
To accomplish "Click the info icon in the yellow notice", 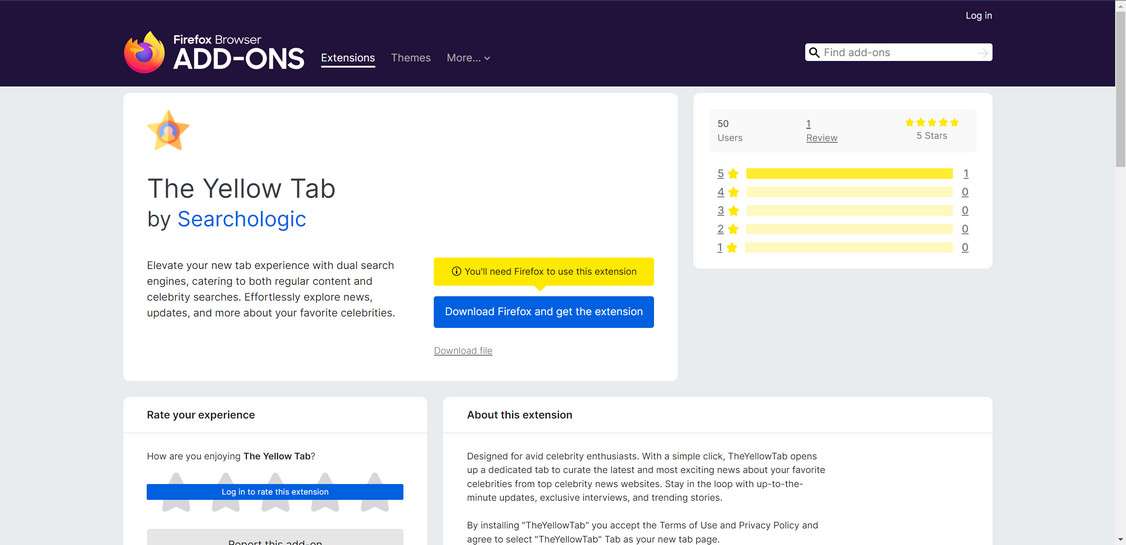I will click(x=456, y=271).
